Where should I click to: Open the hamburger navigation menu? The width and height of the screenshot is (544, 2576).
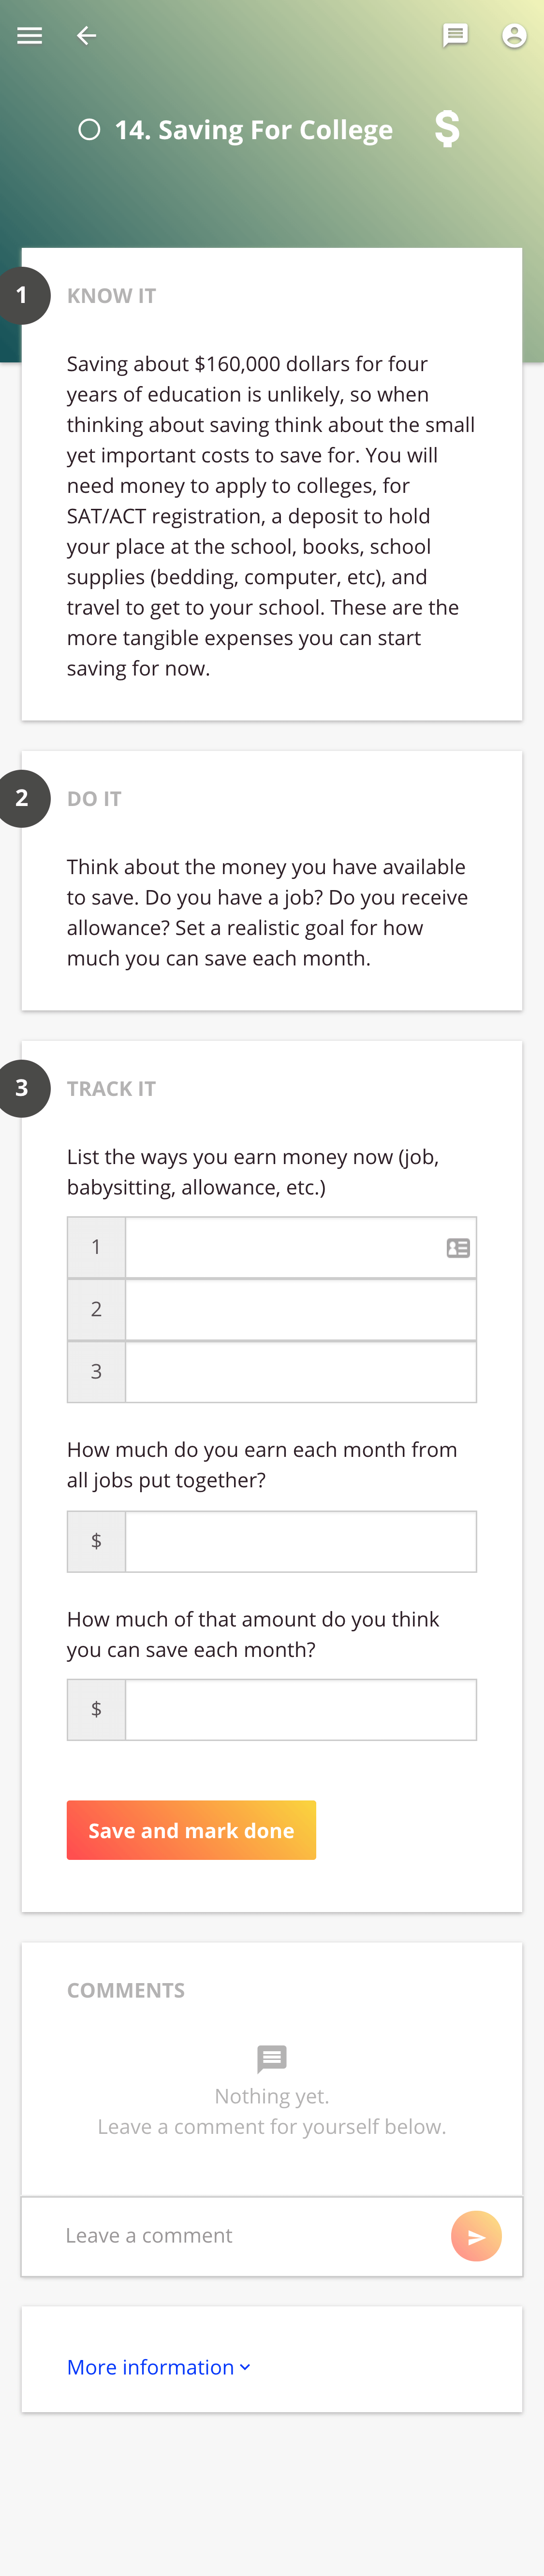point(30,36)
